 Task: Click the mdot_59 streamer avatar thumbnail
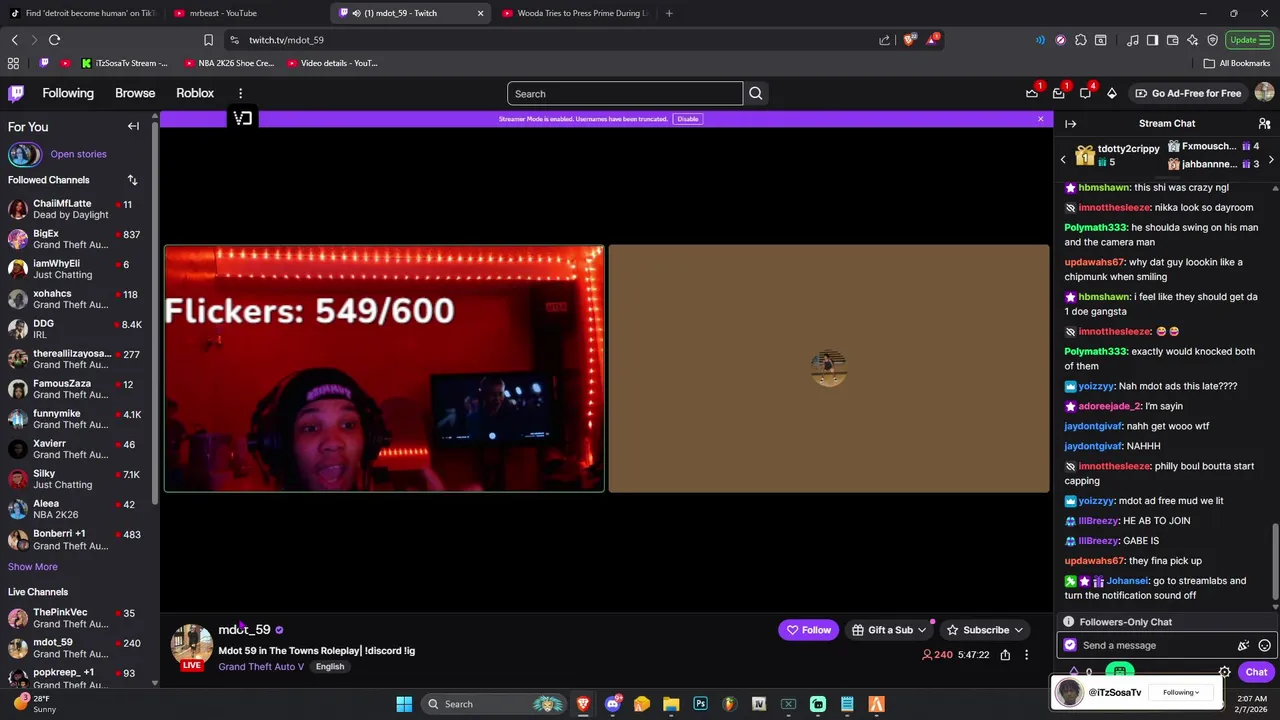pyautogui.click(x=192, y=646)
